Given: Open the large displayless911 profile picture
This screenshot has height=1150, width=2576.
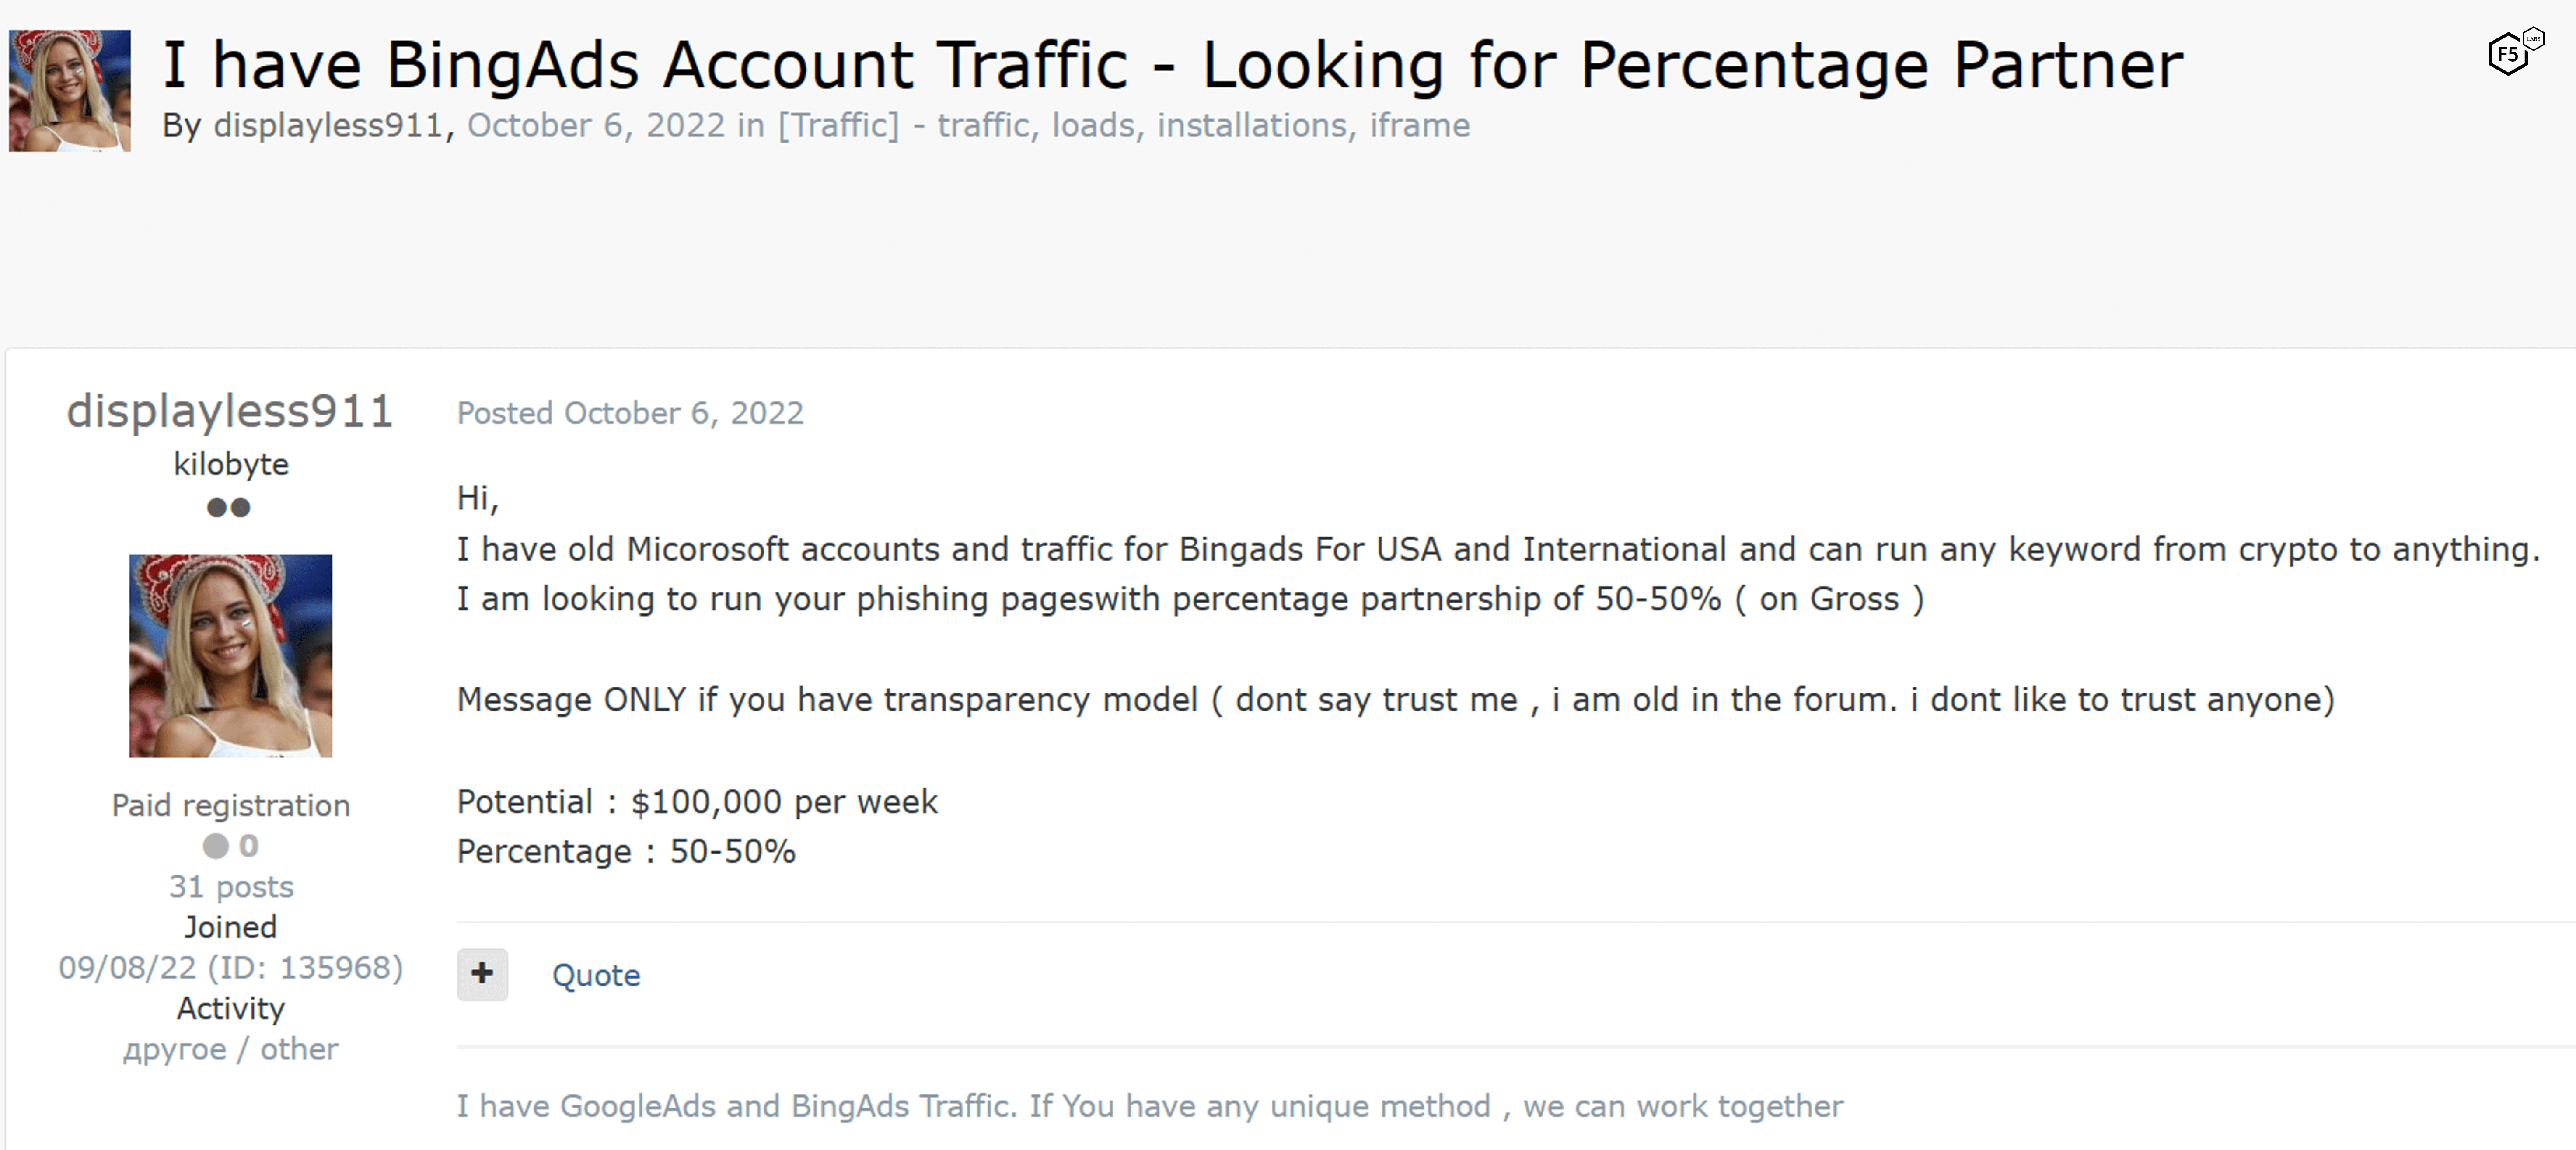Looking at the screenshot, I should point(231,656).
